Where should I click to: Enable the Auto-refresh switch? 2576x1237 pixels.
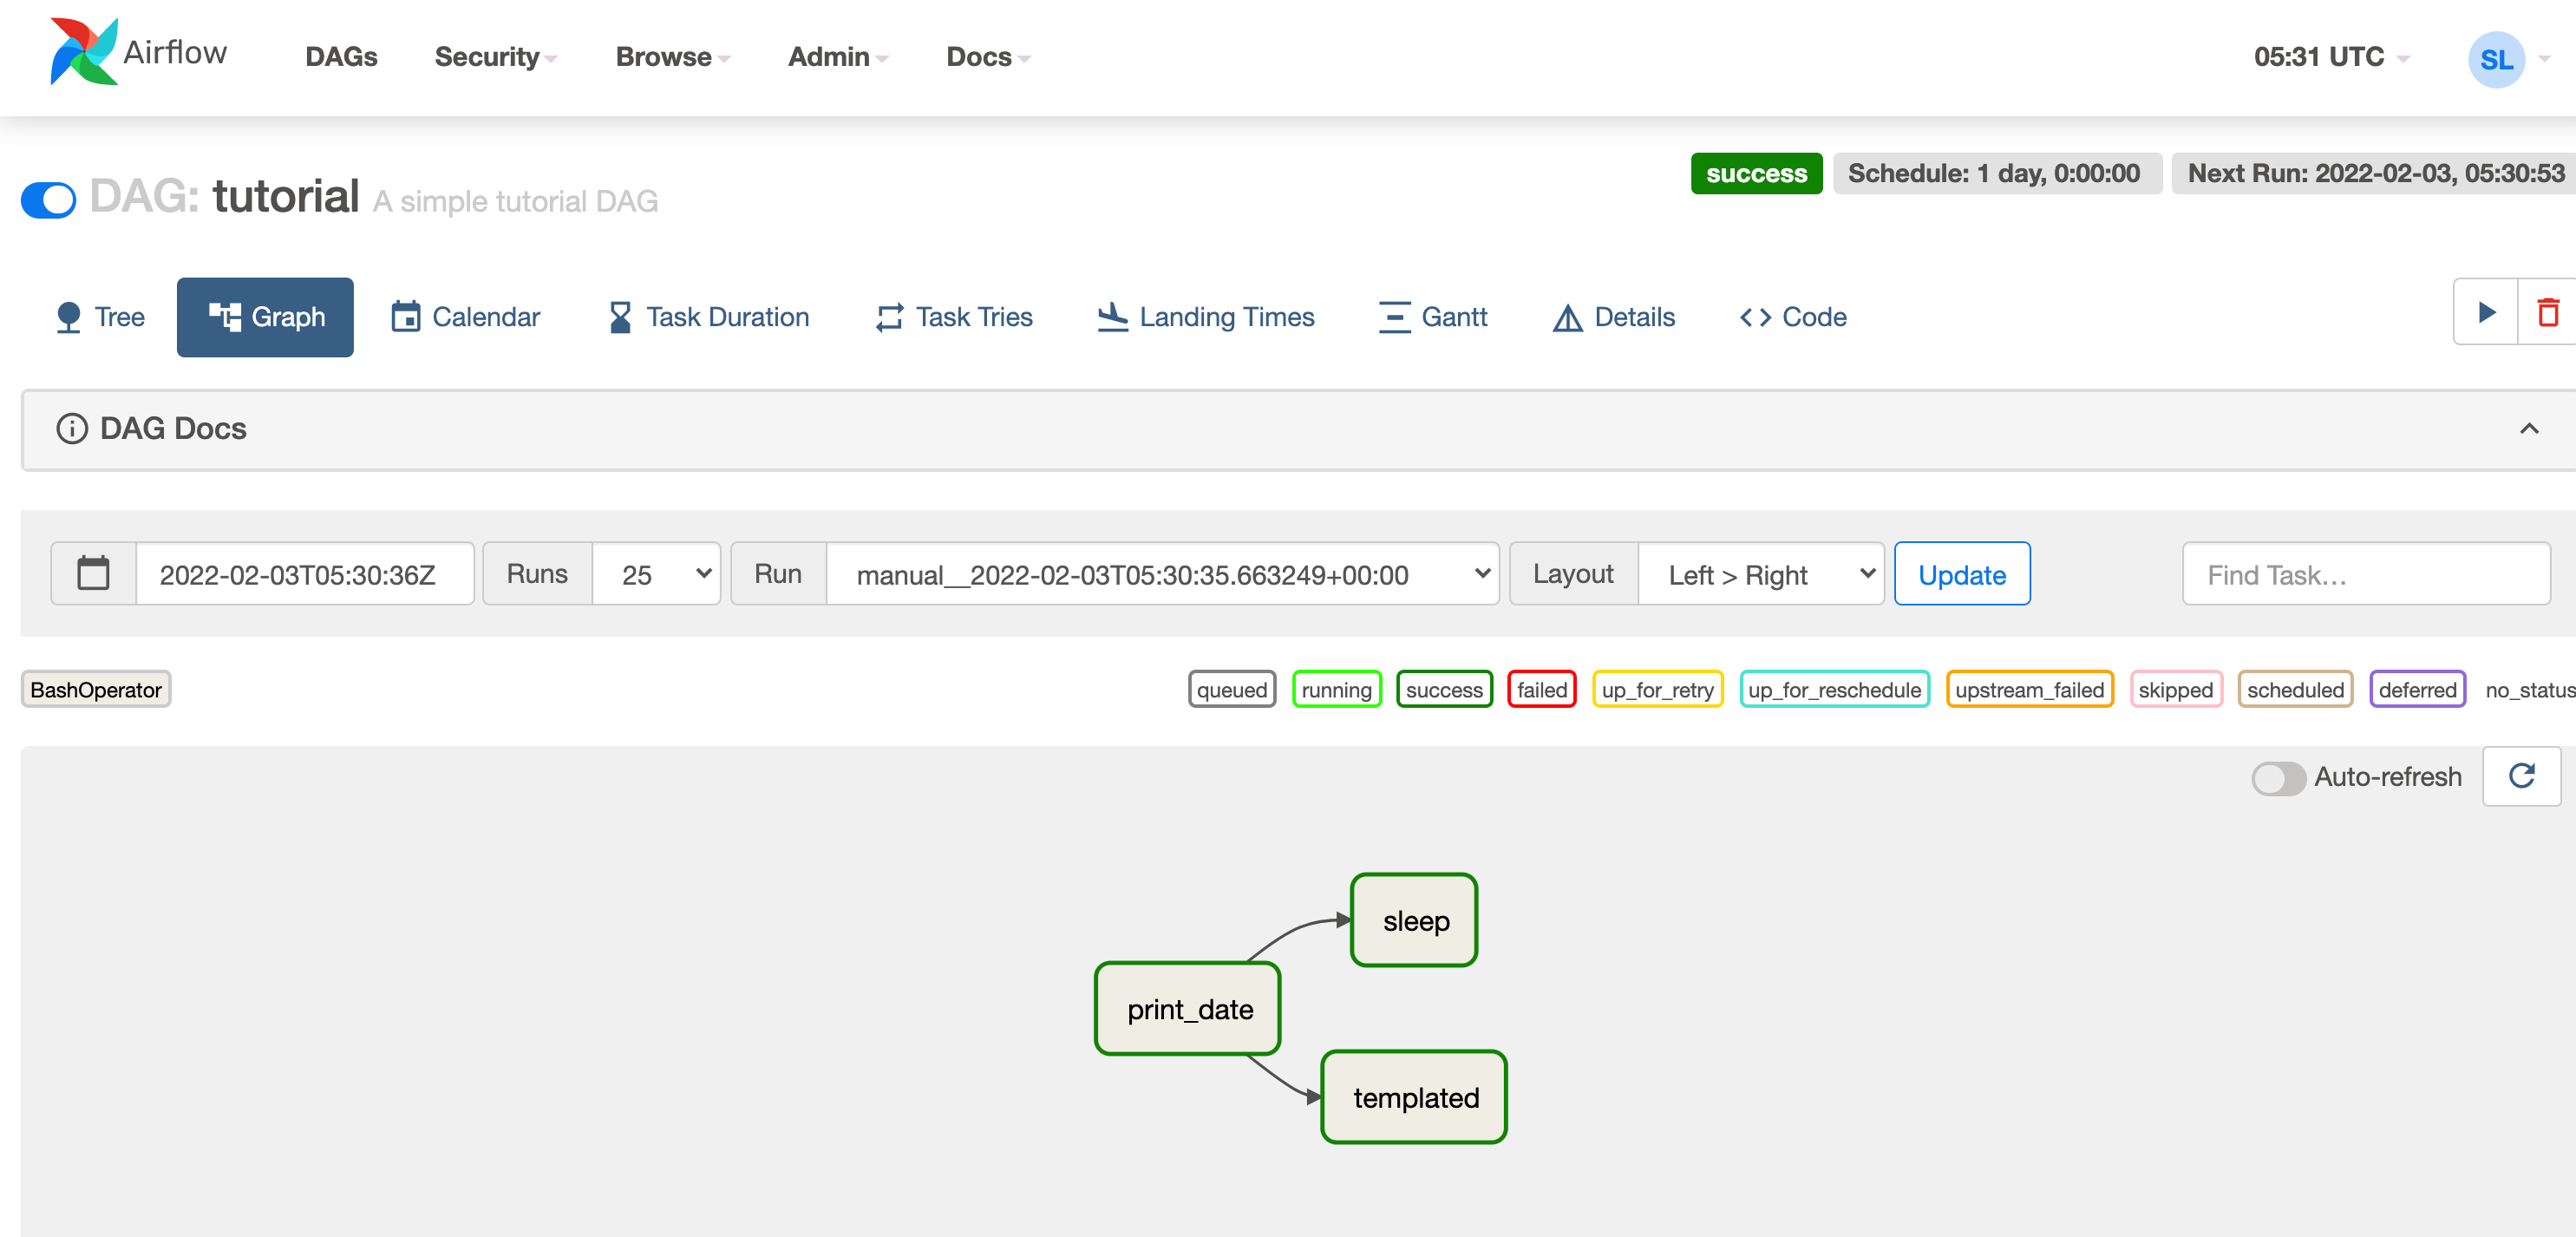[2278, 778]
